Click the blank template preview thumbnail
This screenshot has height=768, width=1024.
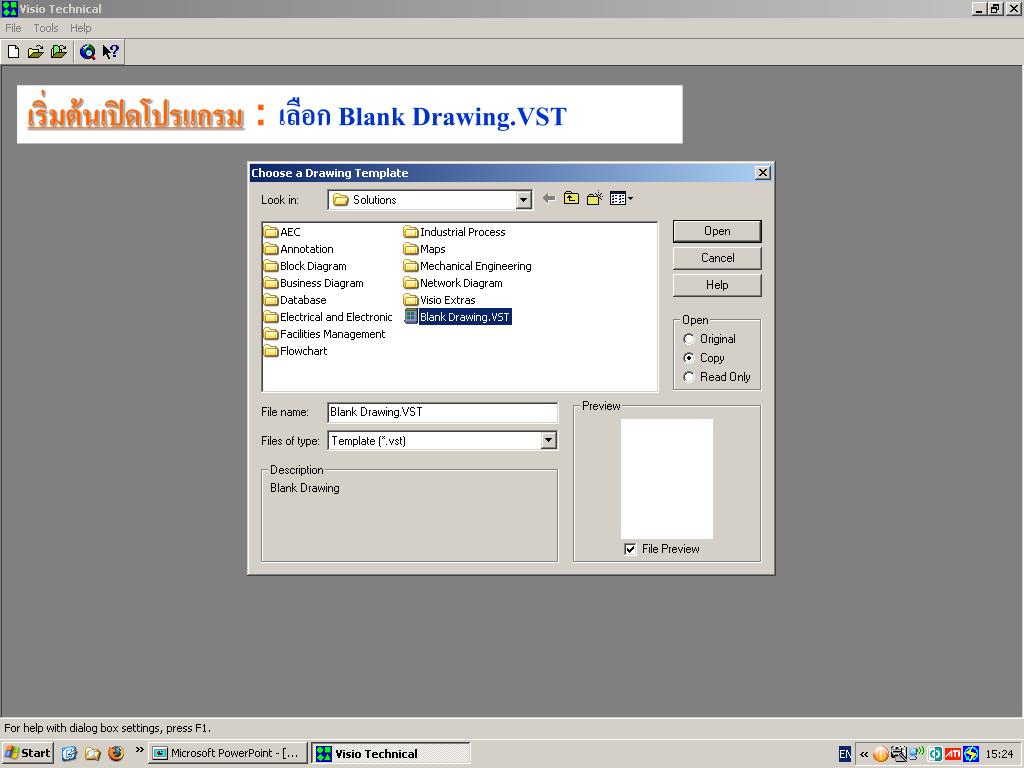click(x=667, y=479)
